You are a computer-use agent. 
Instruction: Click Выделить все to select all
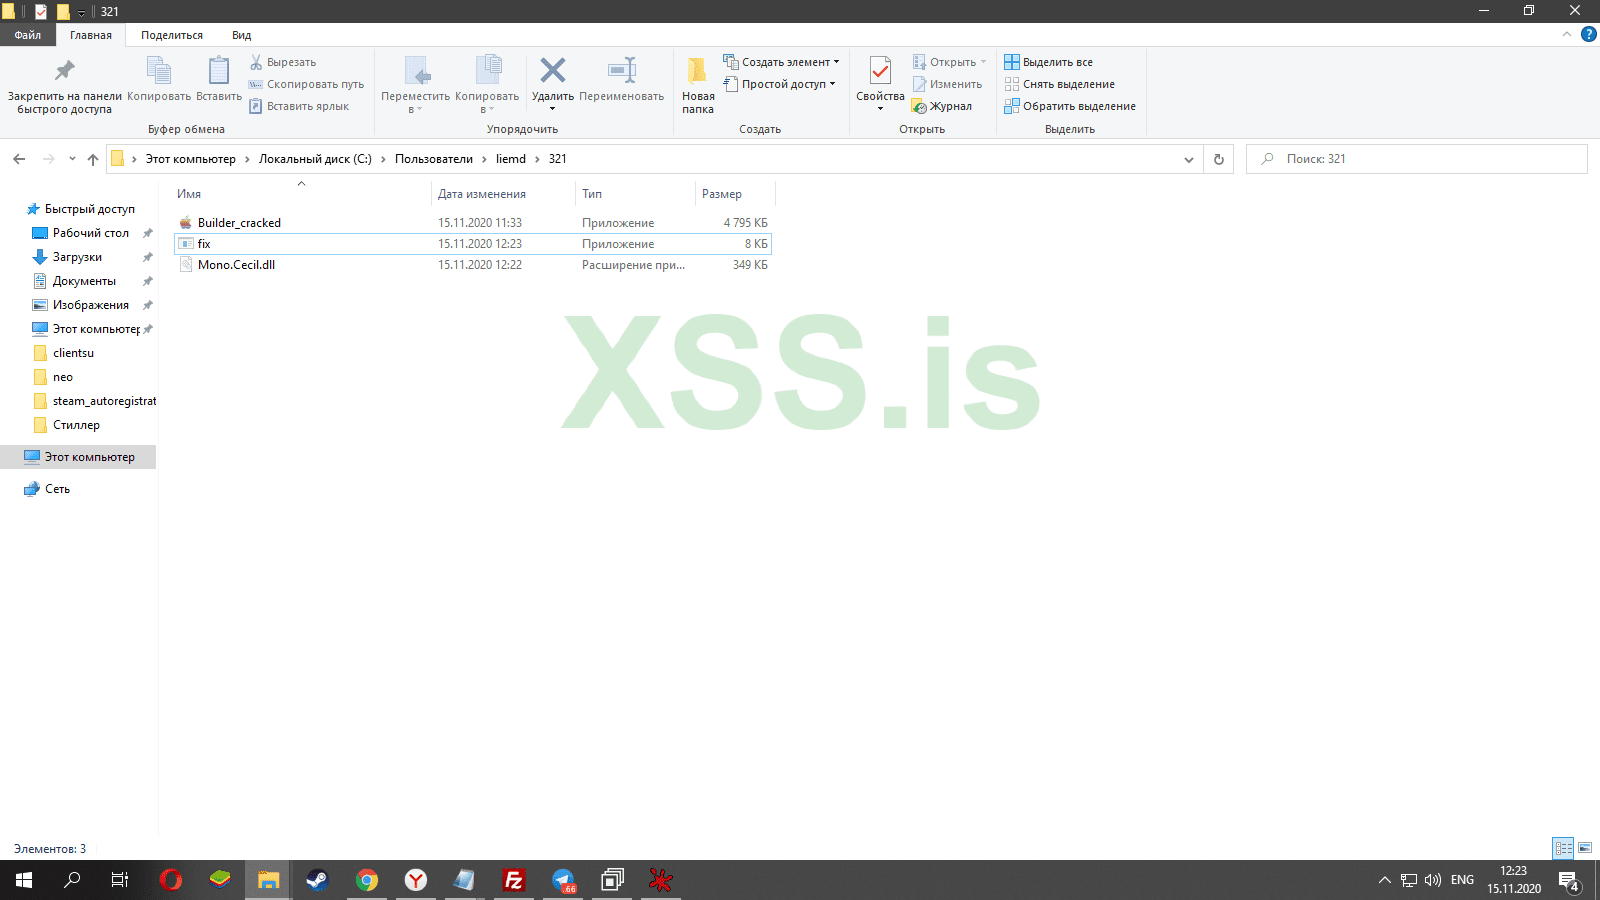[x=1049, y=62]
